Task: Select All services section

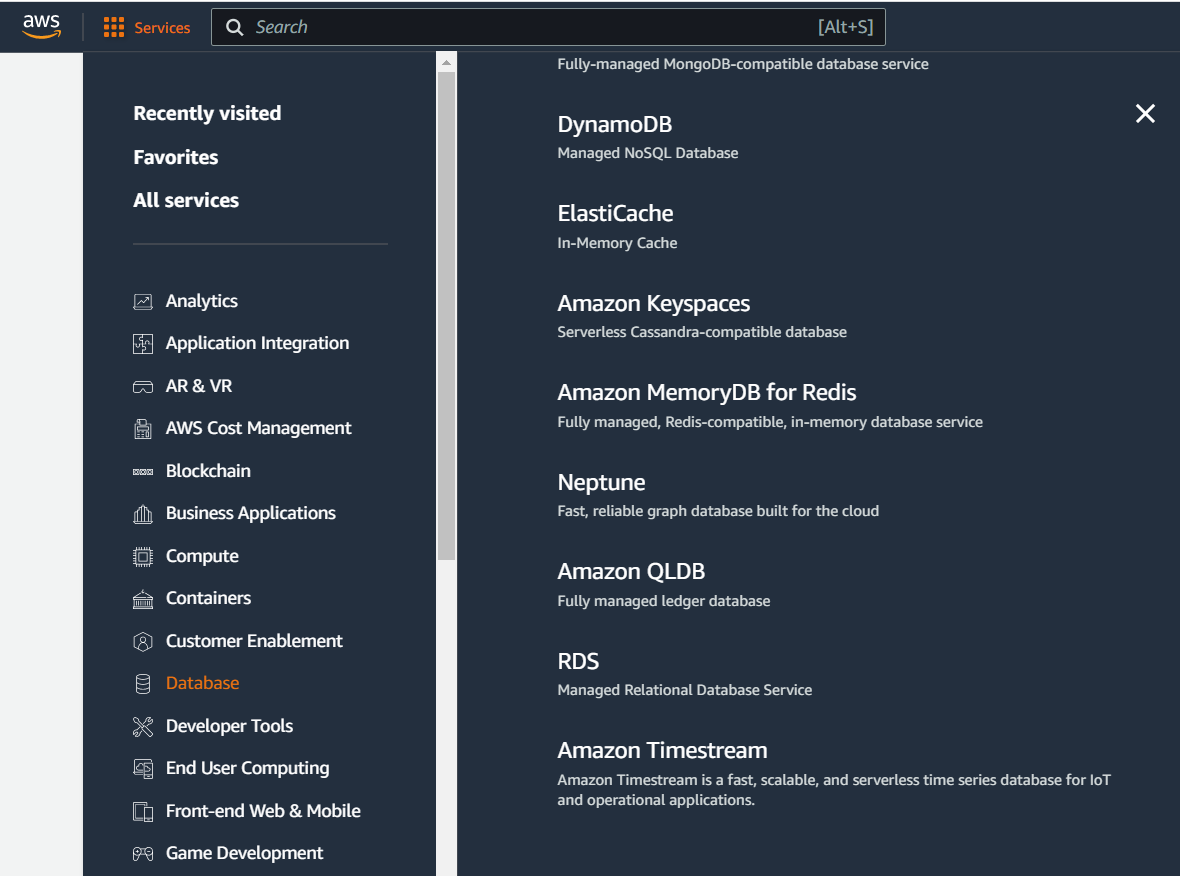Action: 186,200
